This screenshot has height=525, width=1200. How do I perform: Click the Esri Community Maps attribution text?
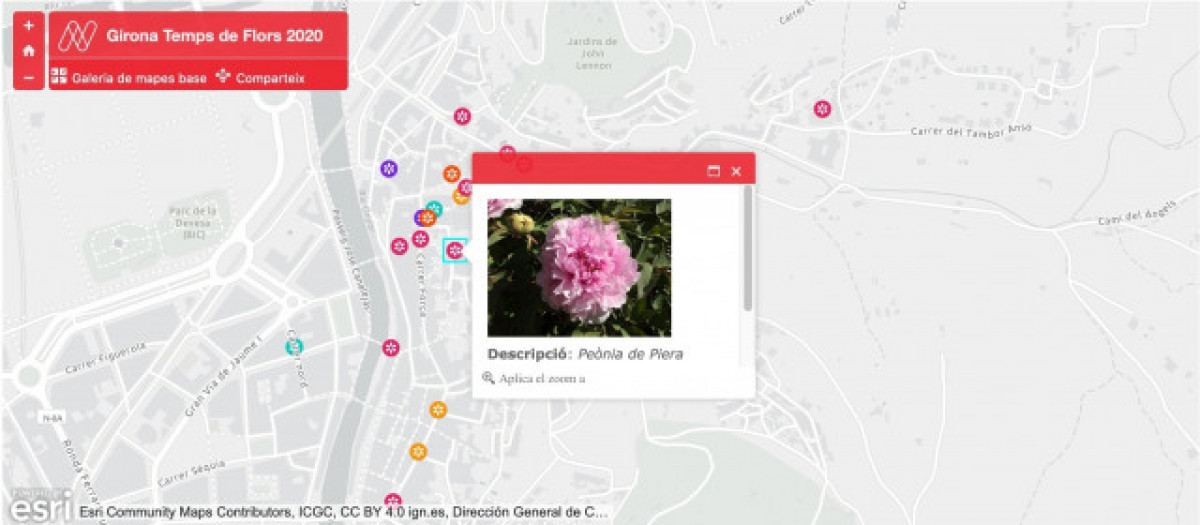pos(342,512)
